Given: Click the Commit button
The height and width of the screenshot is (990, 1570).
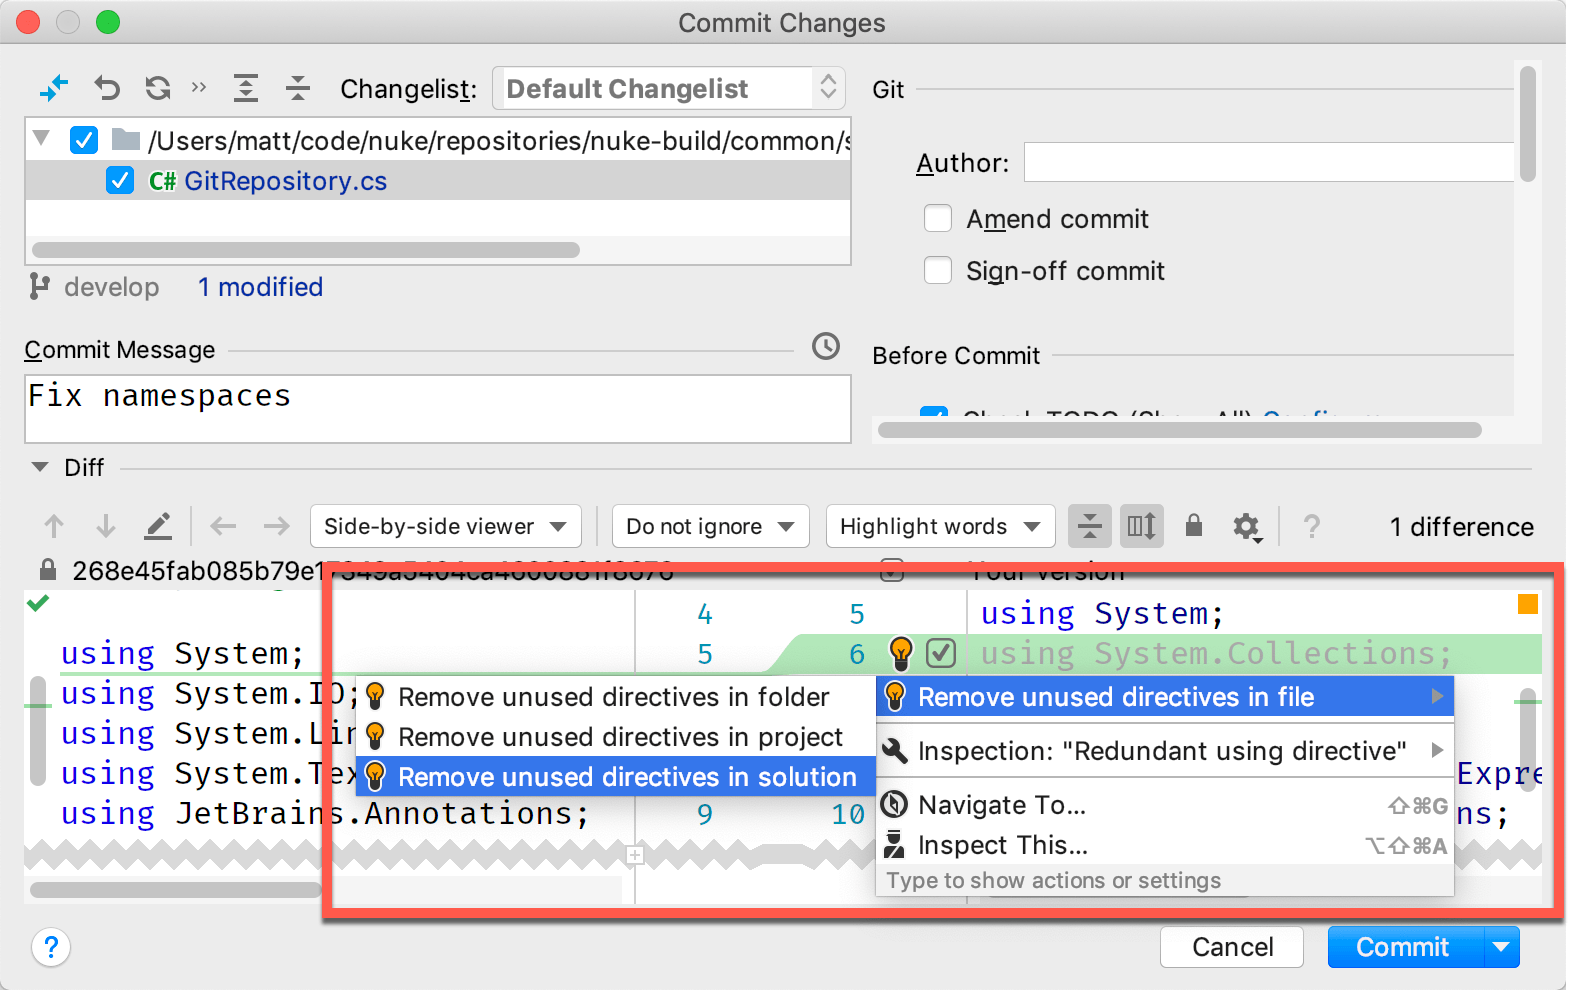Looking at the screenshot, I should [1402, 947].
